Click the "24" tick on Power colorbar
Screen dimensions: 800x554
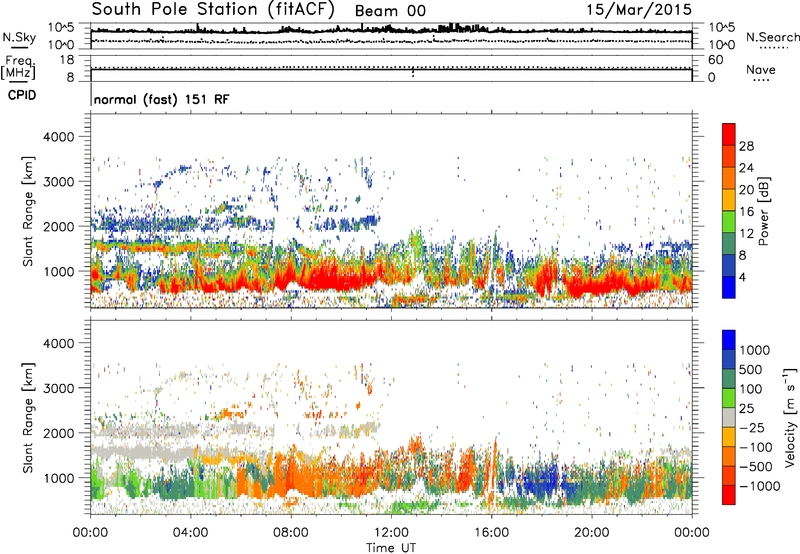tap(746, 168)
